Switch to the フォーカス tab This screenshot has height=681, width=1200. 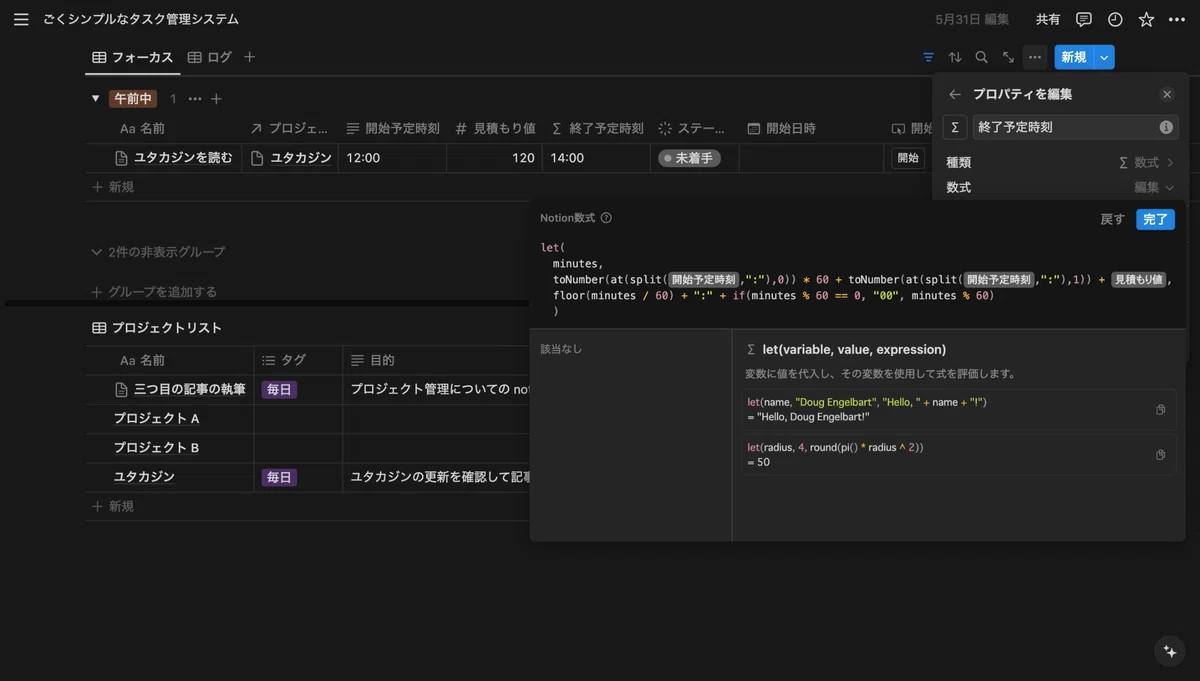[x=132, y=57]
